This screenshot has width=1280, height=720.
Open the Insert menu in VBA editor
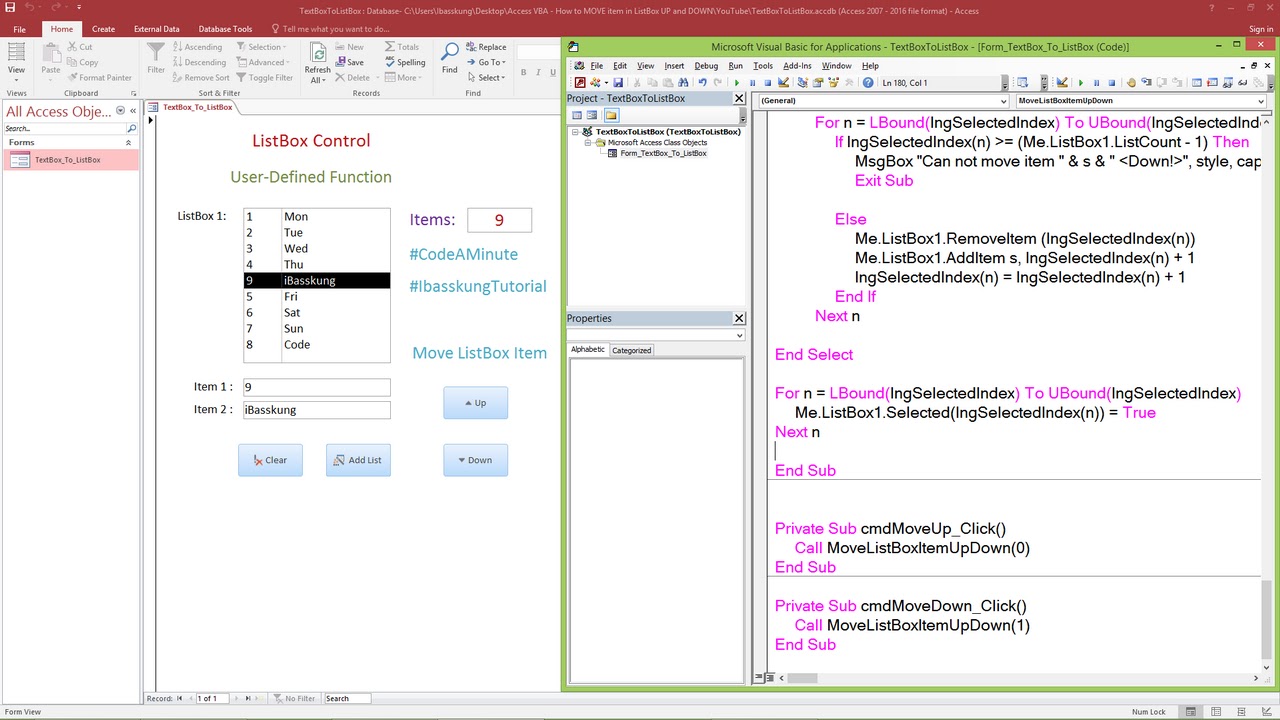tap(674, 66)
